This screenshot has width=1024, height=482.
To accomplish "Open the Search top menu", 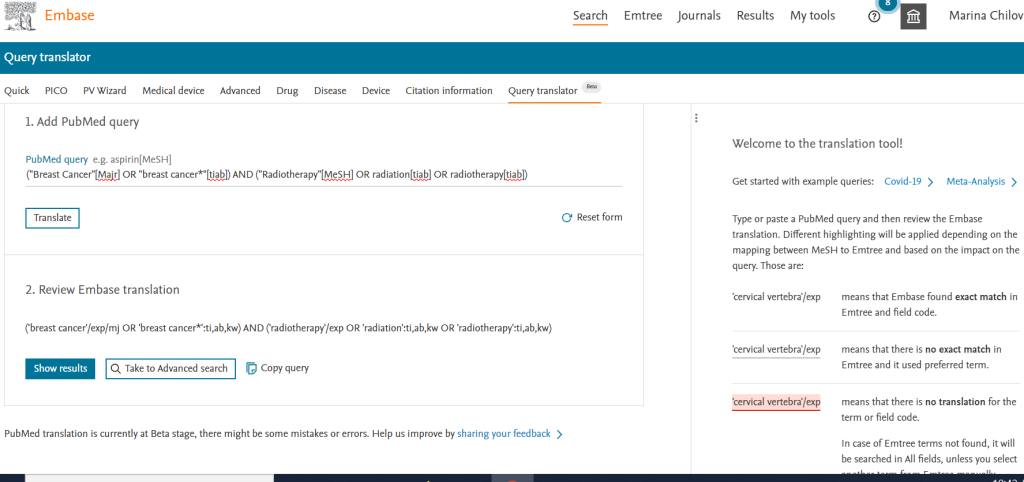I will [x=590, y=16].
